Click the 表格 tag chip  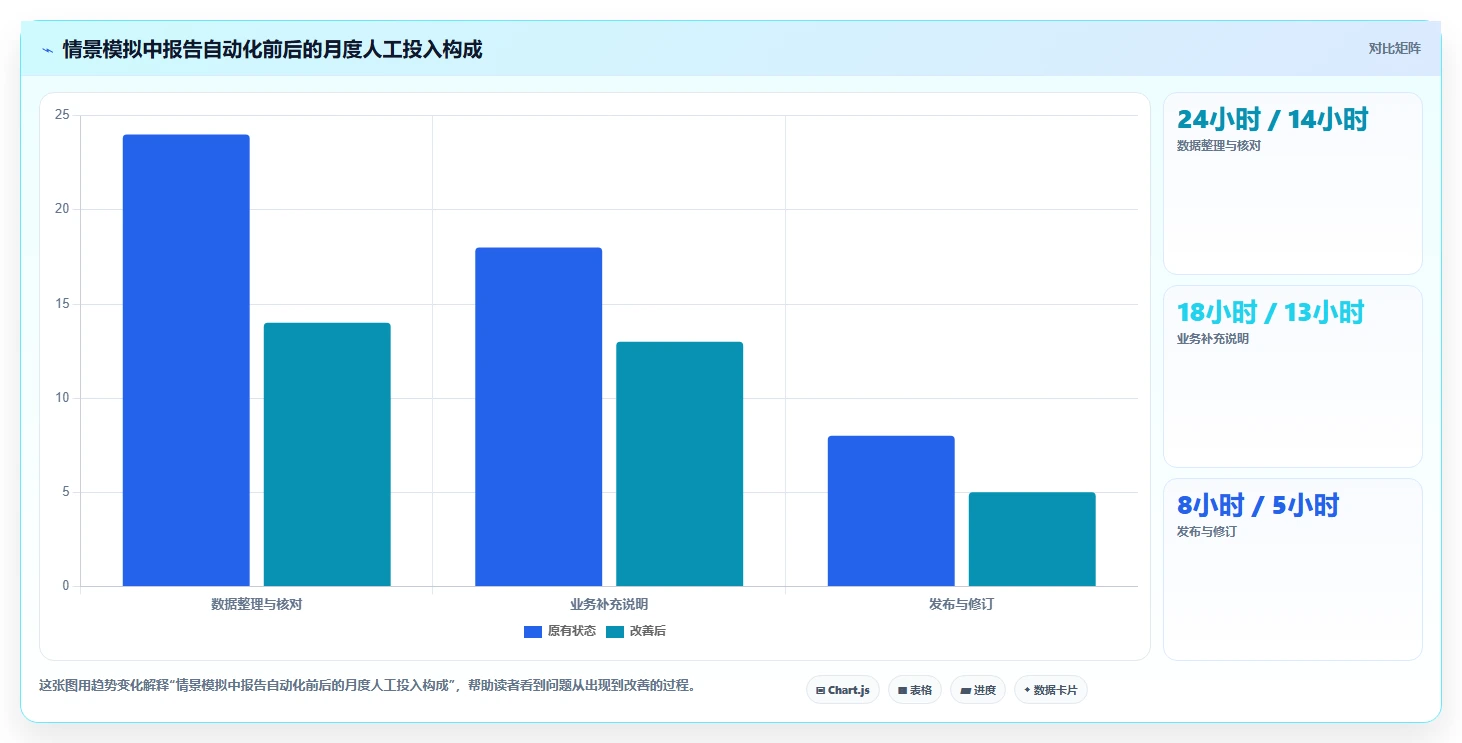point(915,690)
